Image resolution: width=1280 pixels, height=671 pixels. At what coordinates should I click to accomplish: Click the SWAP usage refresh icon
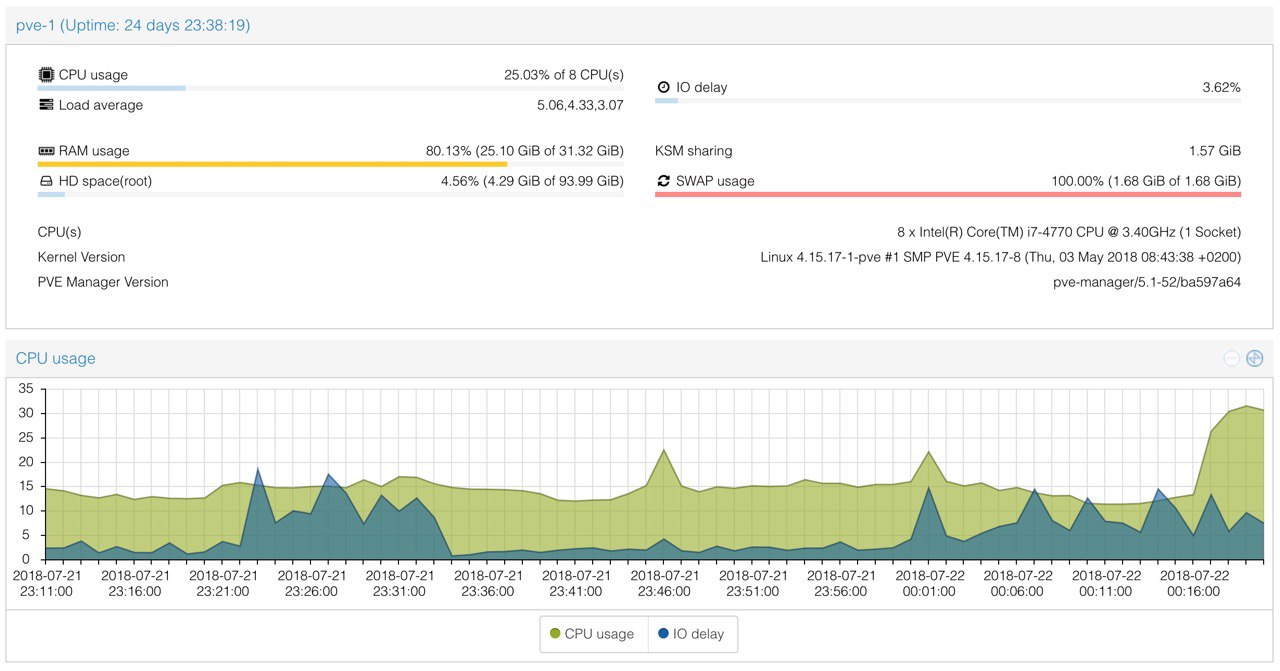663,181
